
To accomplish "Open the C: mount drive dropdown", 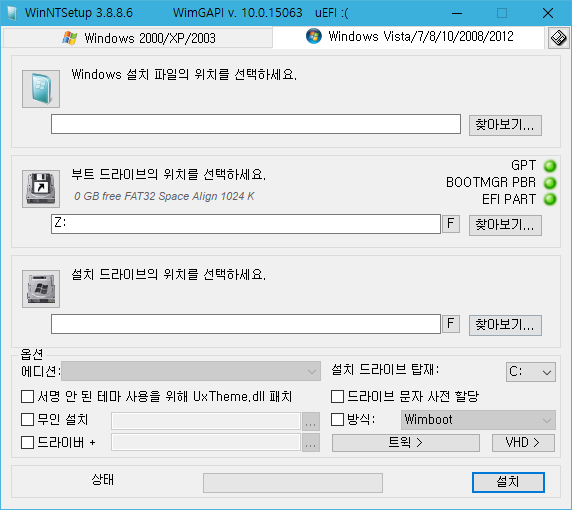I will 531,372.
